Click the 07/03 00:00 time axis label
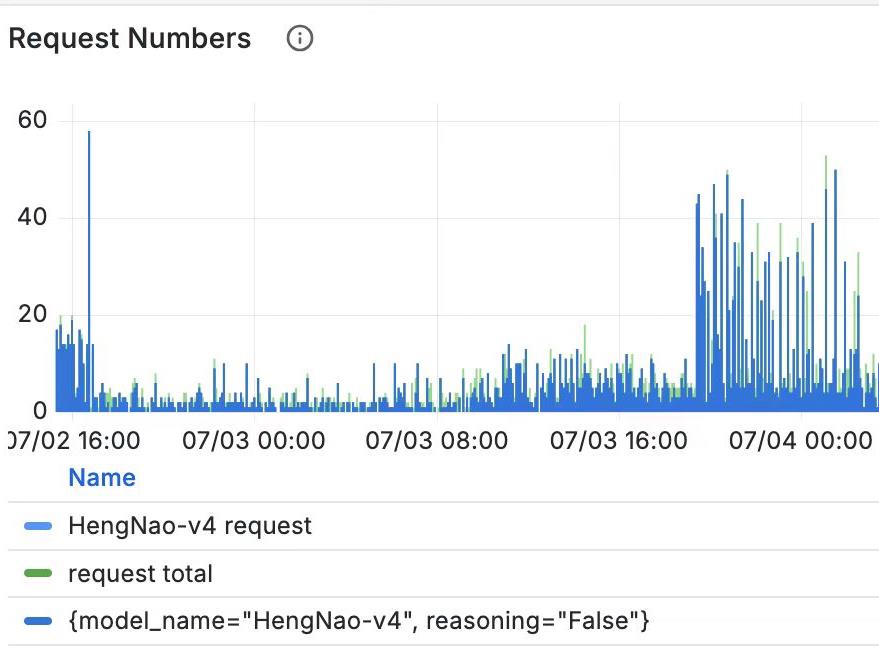Viewport: 879px width, 664px height. (253, 441)
